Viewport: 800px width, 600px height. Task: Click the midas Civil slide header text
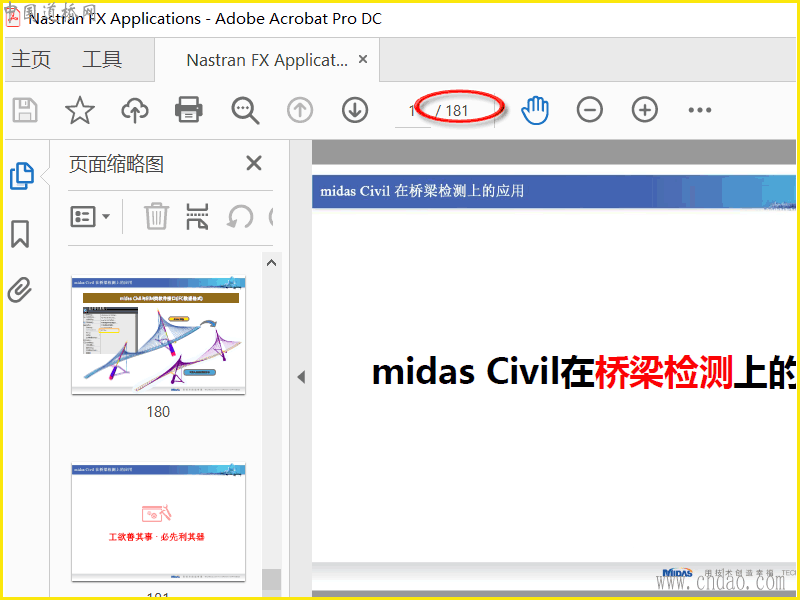(422, 191)
